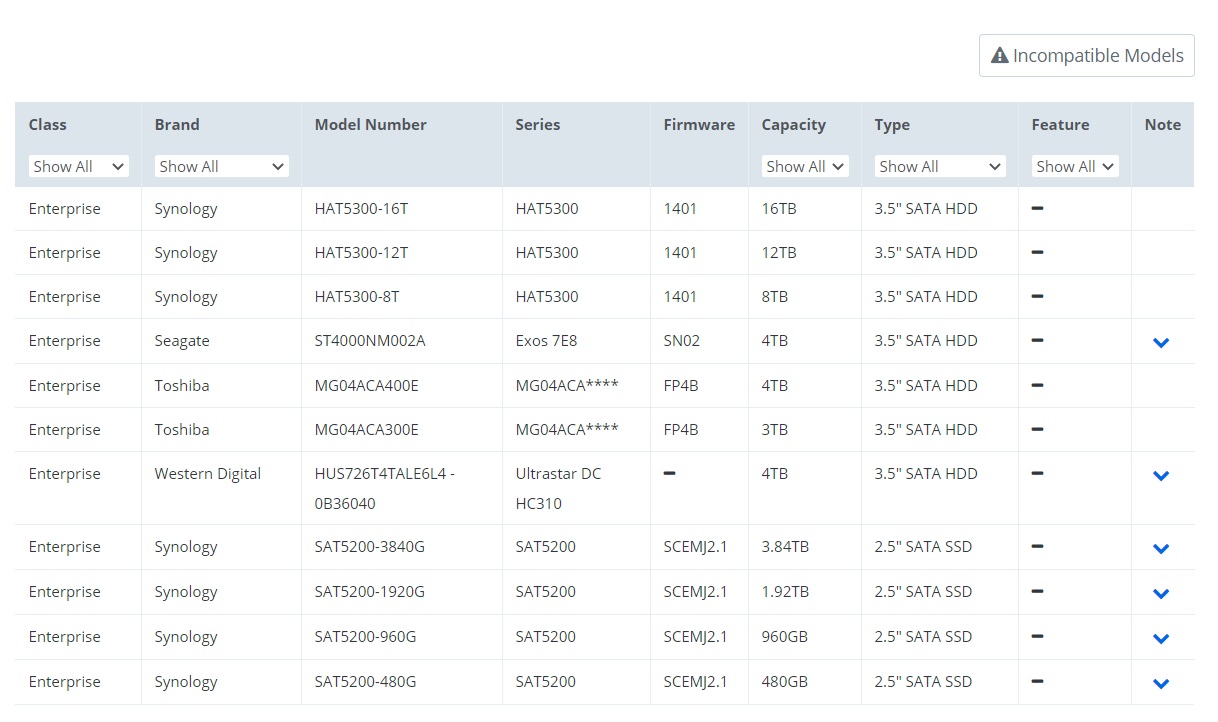Open the Class filter dropdown

78,166
